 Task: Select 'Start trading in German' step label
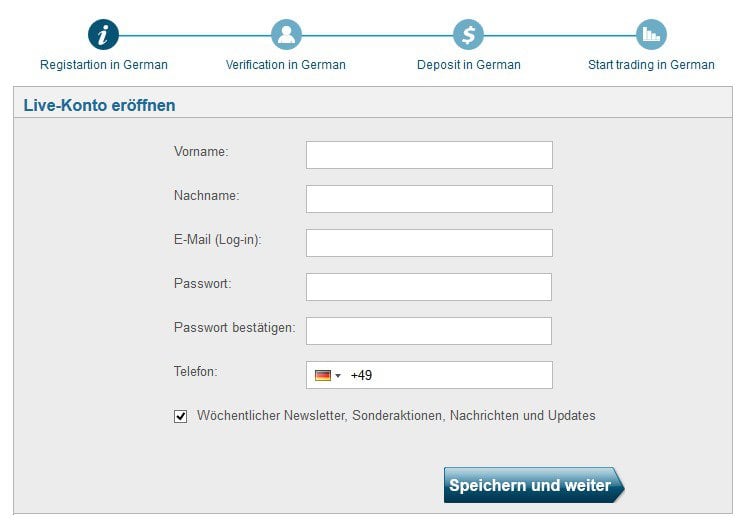coord(651,65)
